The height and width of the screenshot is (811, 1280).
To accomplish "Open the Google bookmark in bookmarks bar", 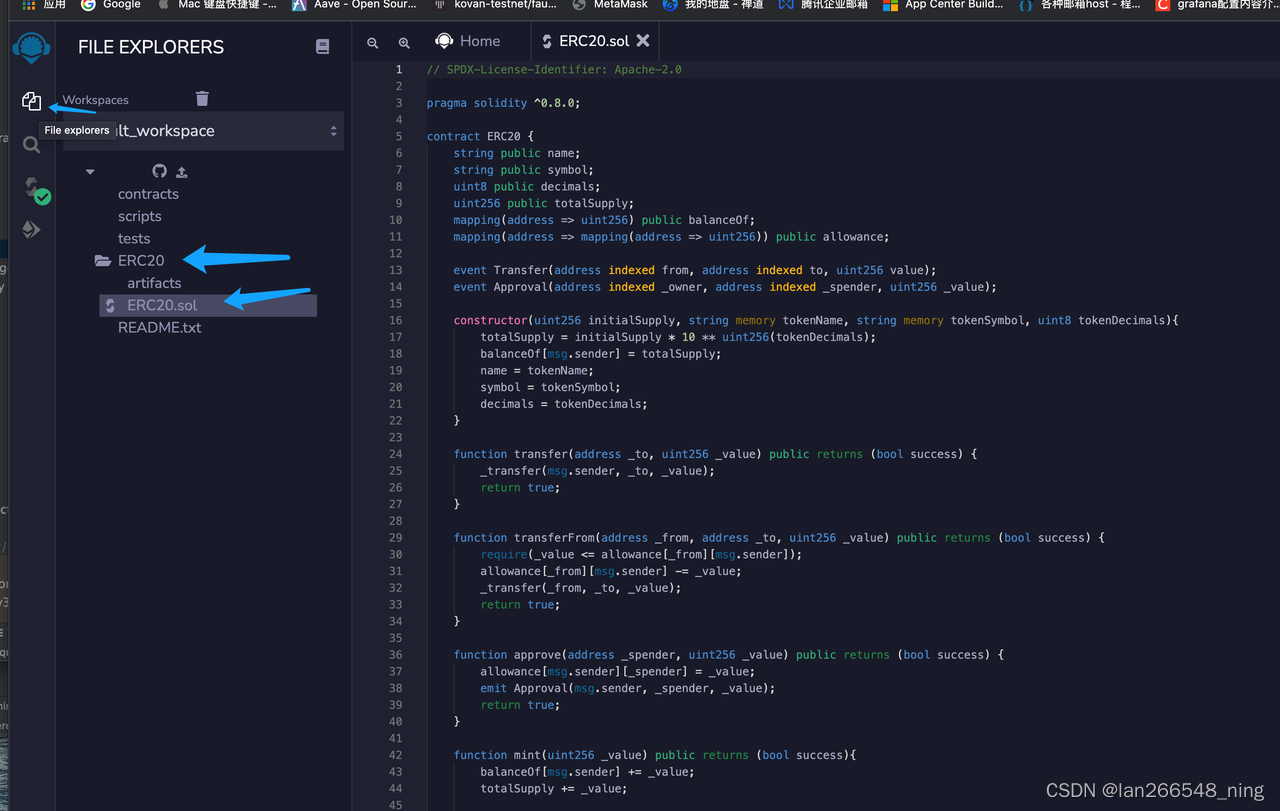I will 110,5.
